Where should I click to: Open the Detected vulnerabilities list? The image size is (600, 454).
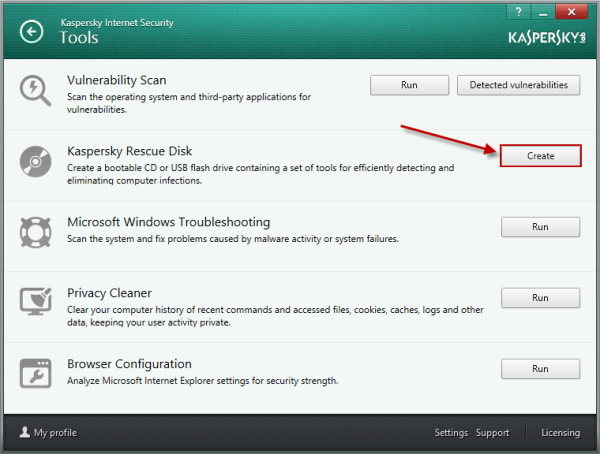pyautogui.click(x=519, y=85)
